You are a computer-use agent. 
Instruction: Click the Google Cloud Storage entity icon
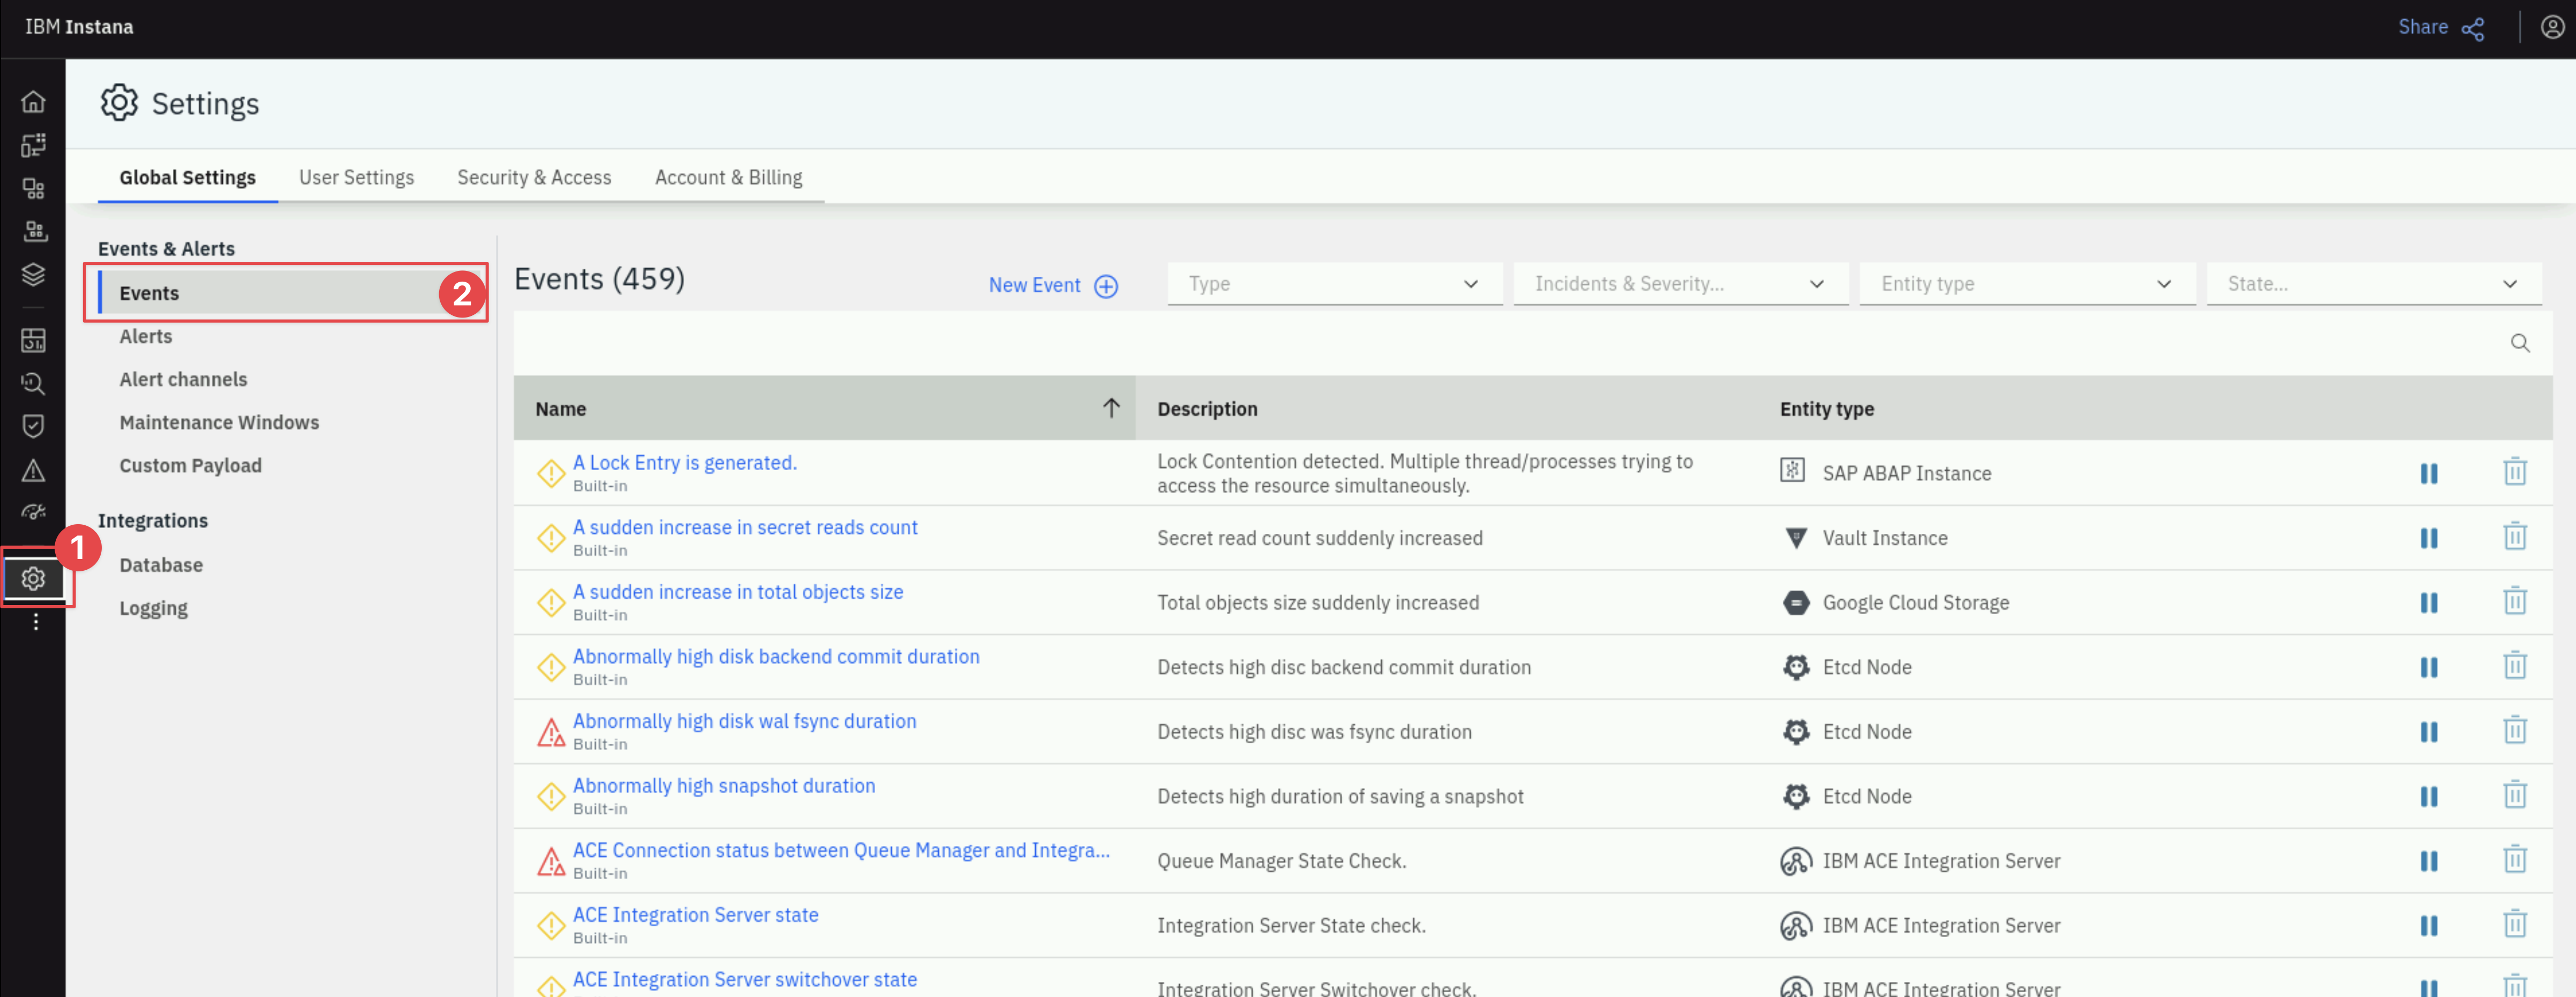pos(1795,603)
